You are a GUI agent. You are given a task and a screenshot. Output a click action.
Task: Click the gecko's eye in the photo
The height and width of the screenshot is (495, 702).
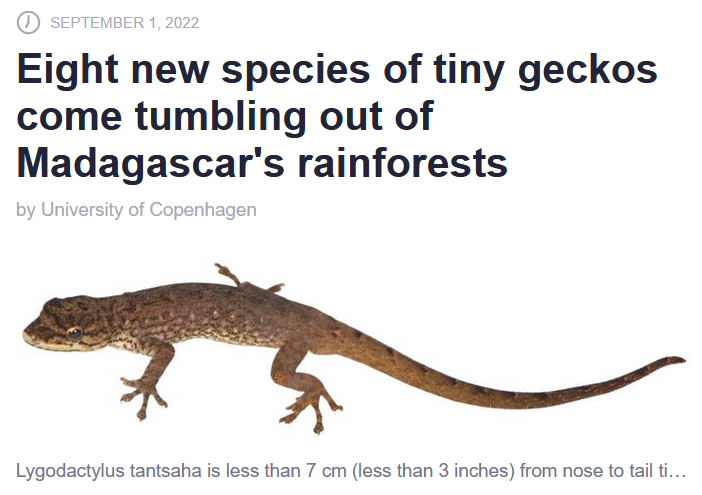click(x=73, y=333)
